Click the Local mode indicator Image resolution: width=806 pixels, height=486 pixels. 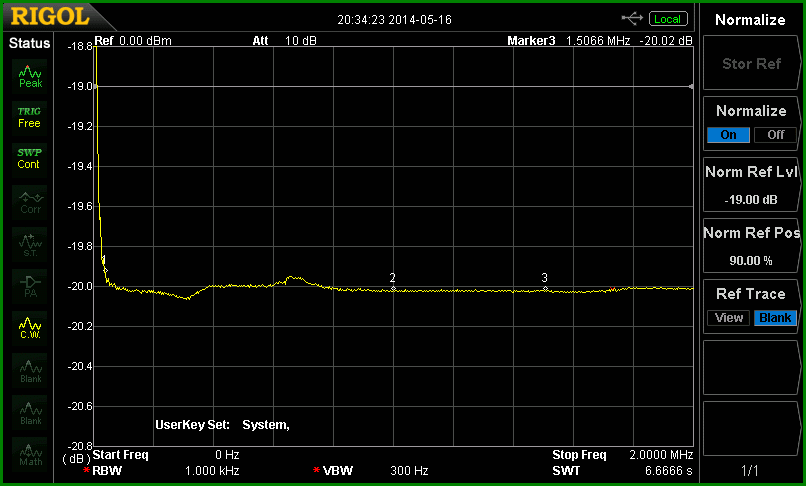pos(668,19)
